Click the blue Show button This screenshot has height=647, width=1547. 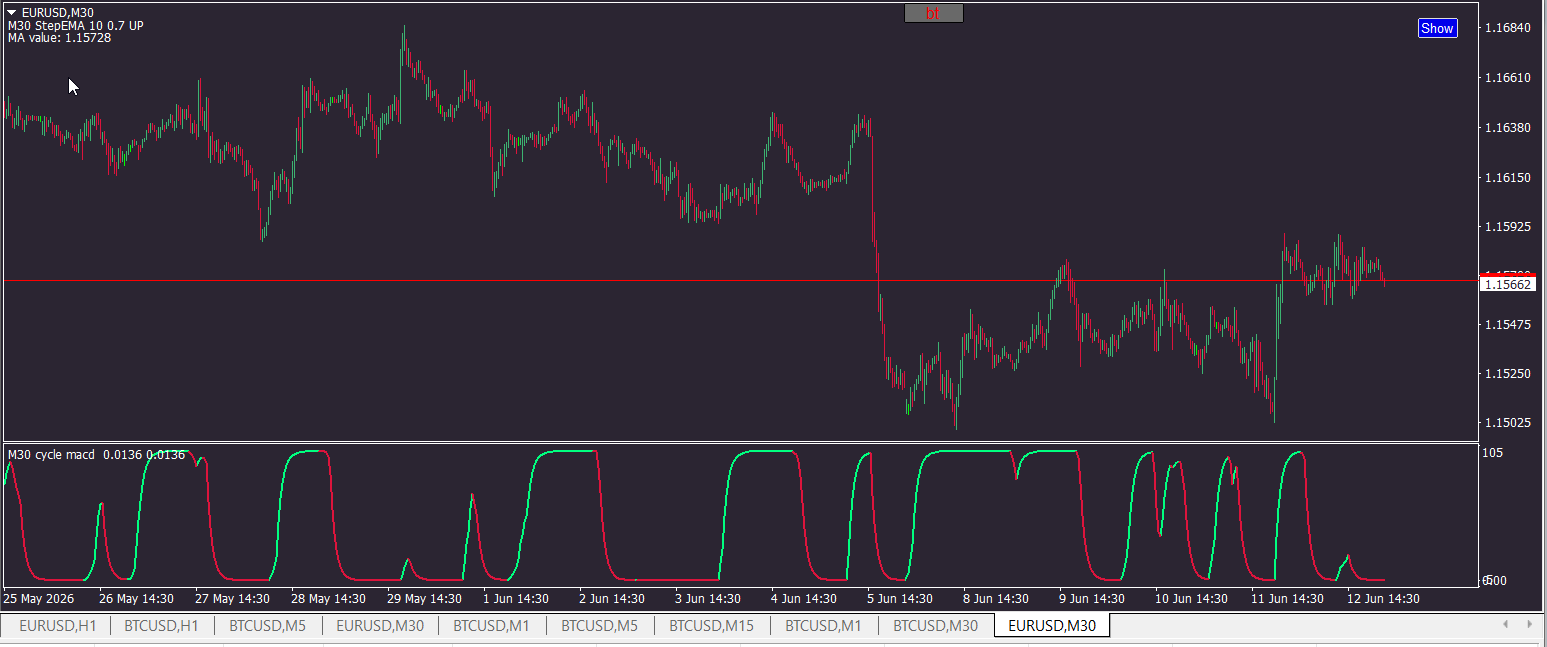1437,28
